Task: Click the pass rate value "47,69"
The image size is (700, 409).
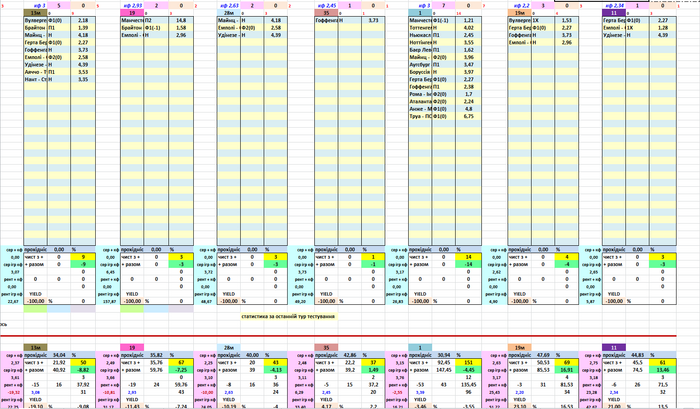Action: coord(543,355)
